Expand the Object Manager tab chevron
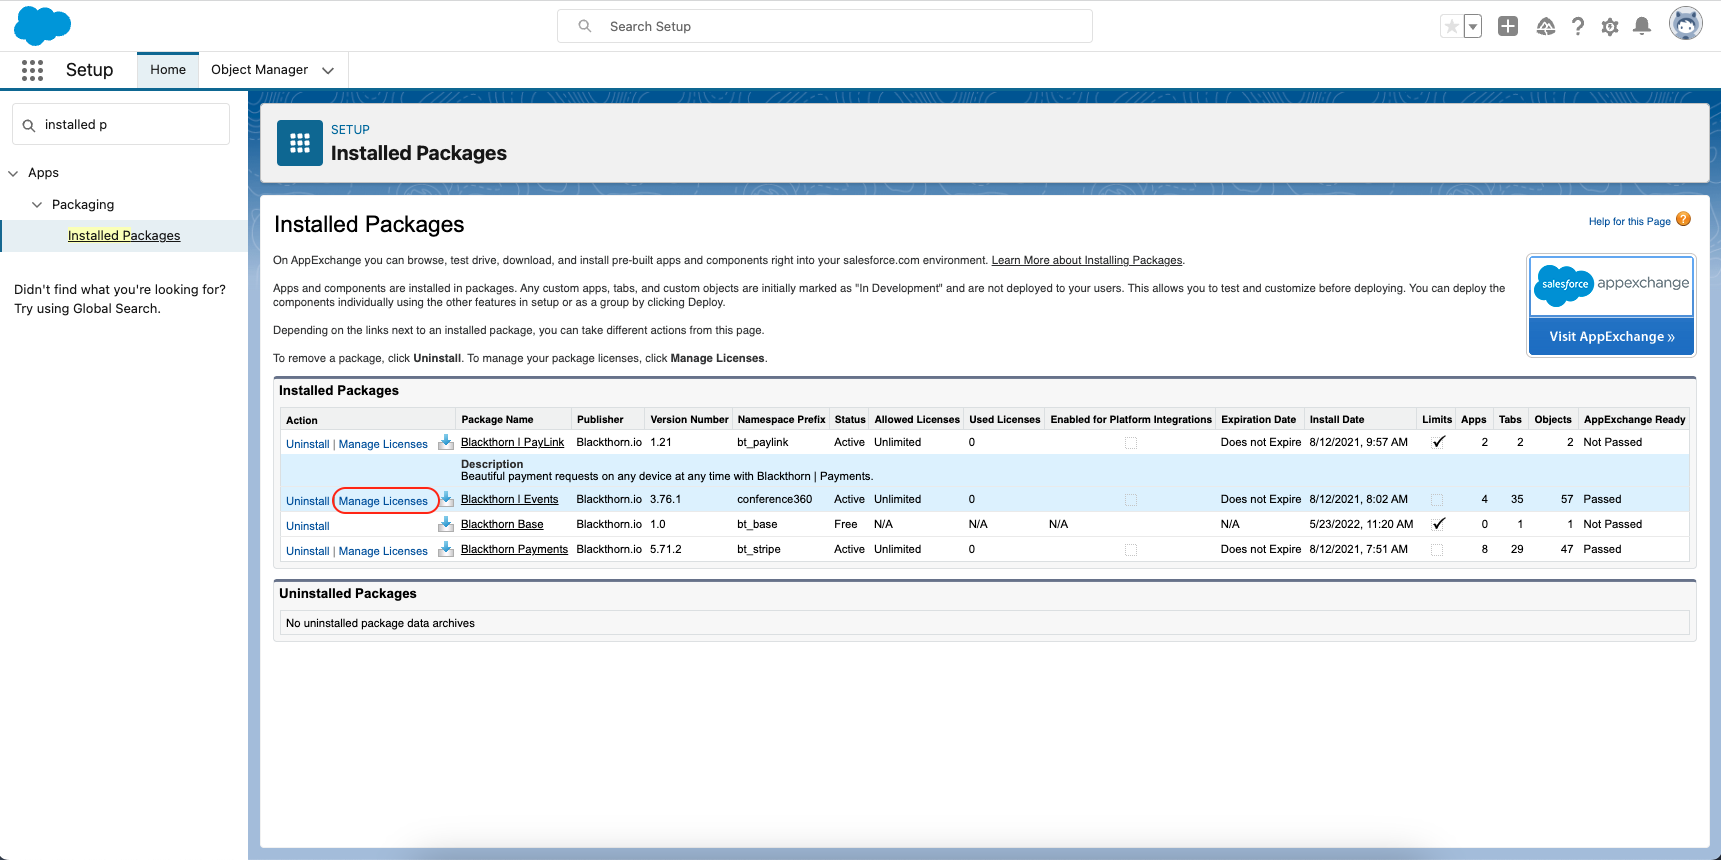 pos(328,70)
